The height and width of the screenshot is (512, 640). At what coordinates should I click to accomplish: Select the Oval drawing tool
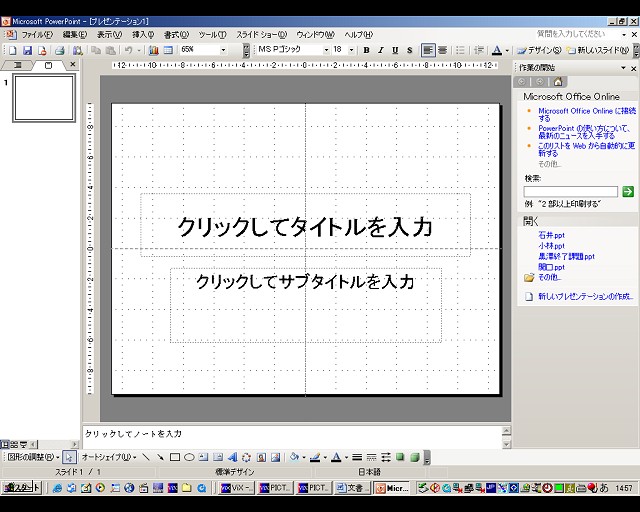point(189,457)
